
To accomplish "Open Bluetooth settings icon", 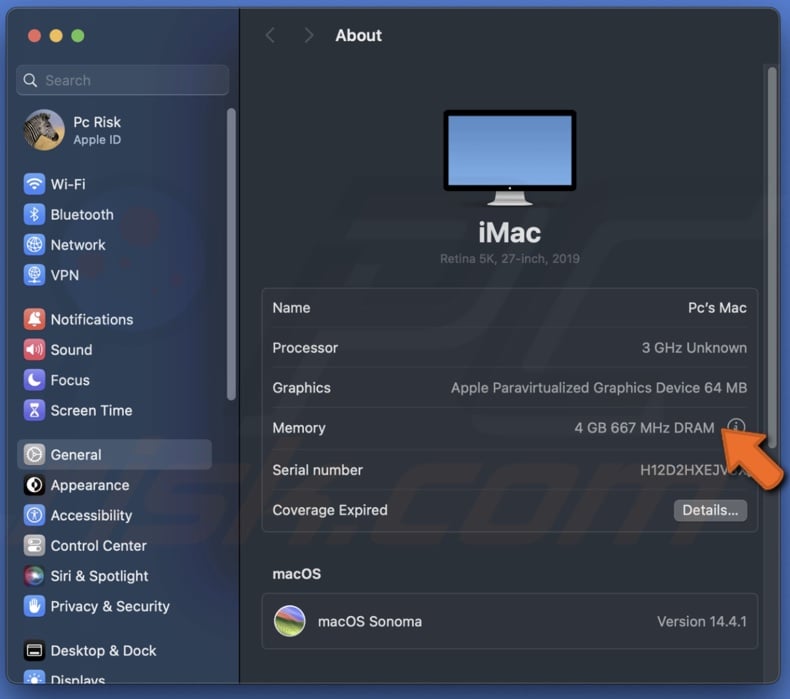I will point(34,214).
